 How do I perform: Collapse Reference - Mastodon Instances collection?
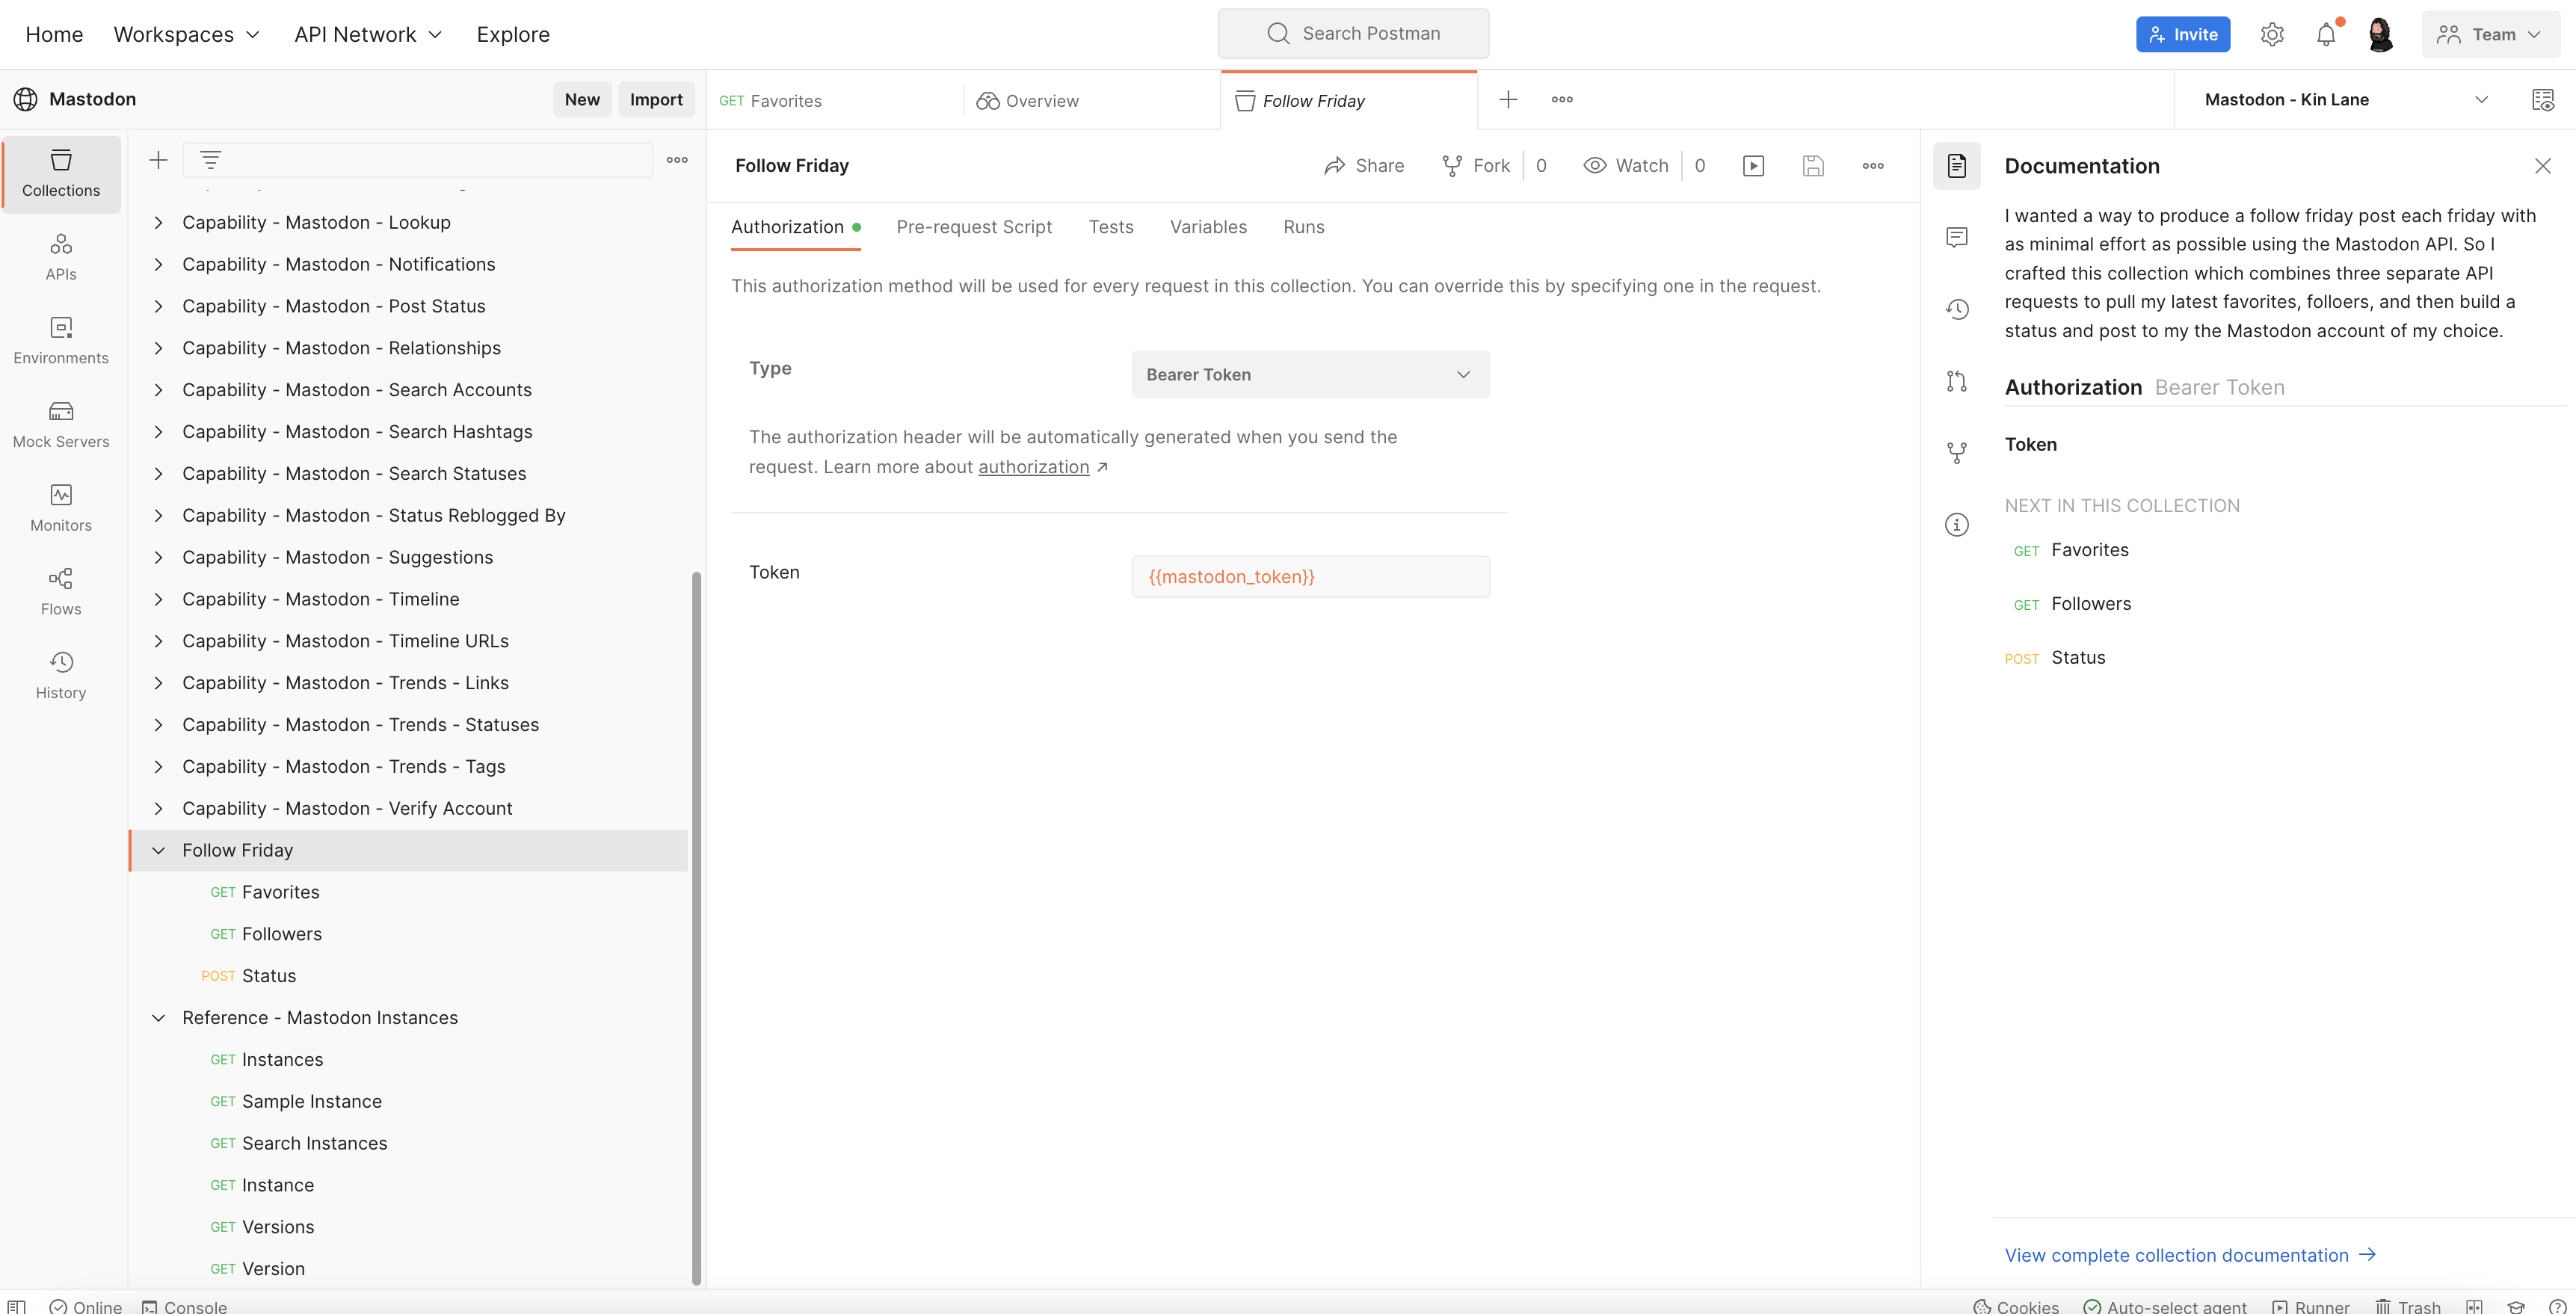[x=158, y=1018]
